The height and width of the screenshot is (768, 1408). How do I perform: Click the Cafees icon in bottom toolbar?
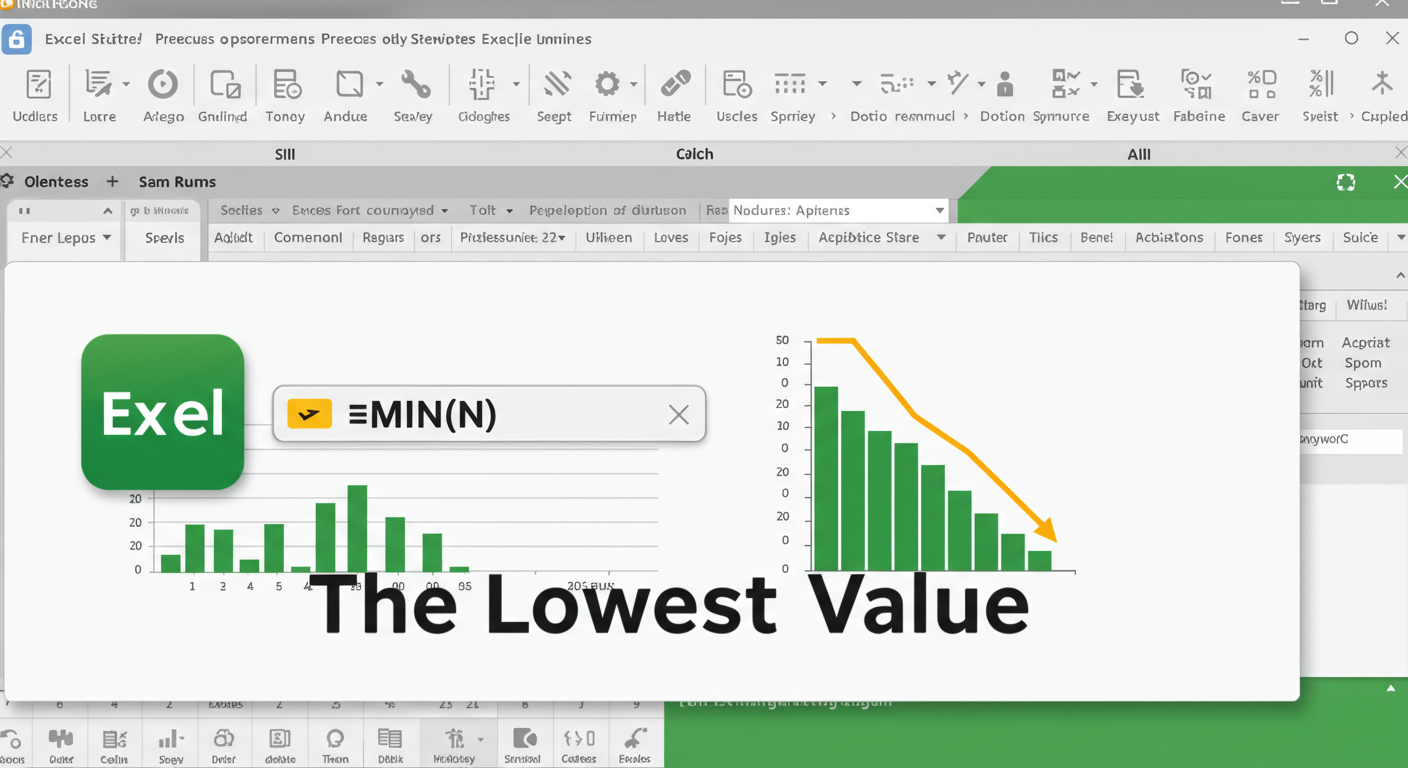580,739
